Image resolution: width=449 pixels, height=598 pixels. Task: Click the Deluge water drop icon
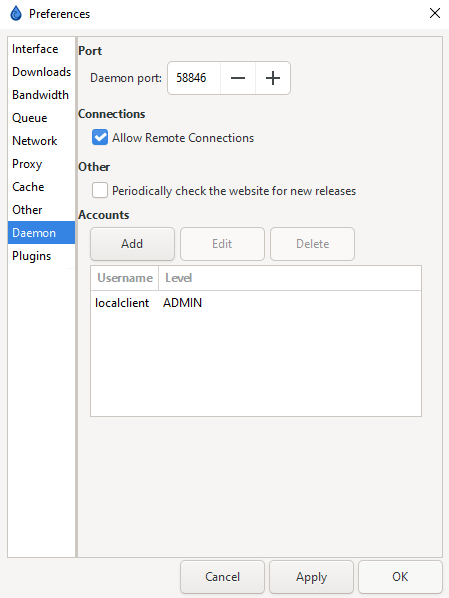pos(16,13)
